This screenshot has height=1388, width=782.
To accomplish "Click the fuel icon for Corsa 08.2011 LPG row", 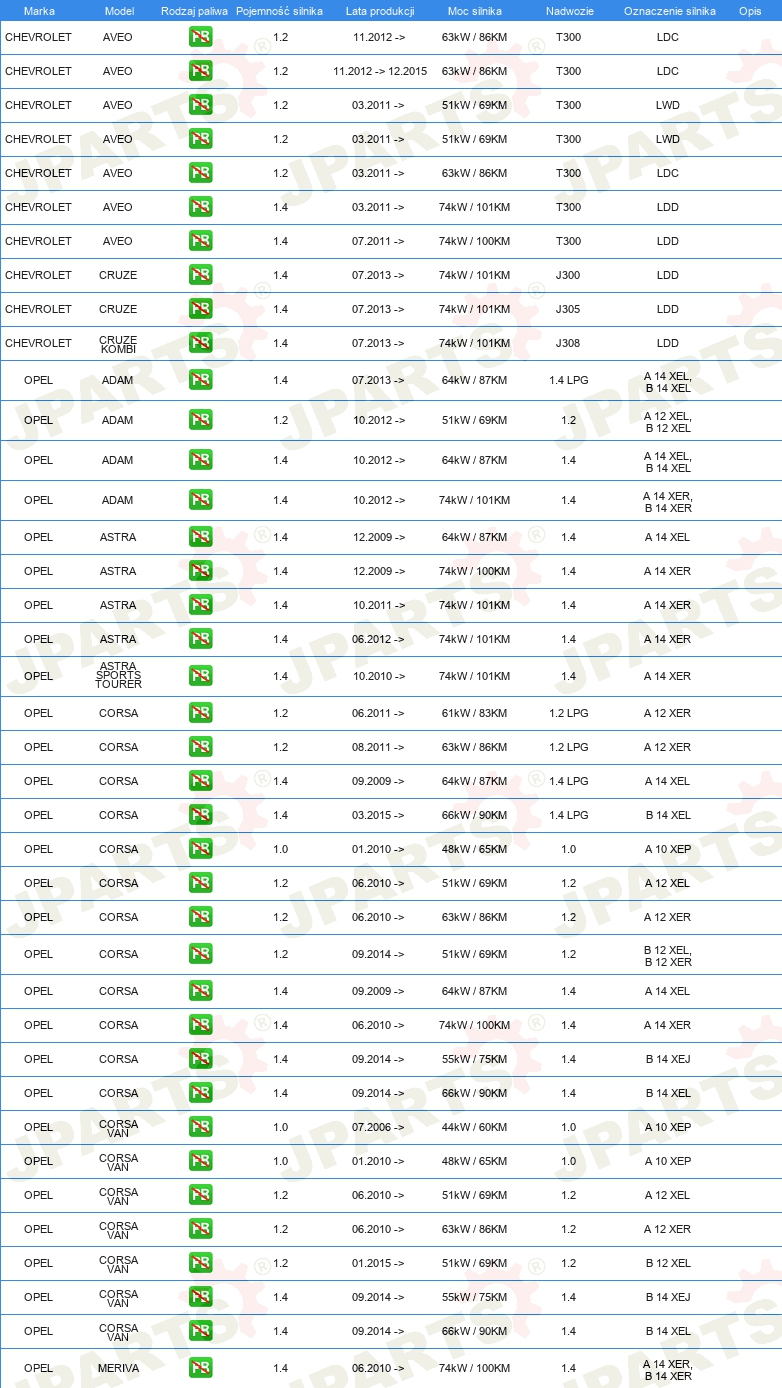I will (x=200, y=747).
